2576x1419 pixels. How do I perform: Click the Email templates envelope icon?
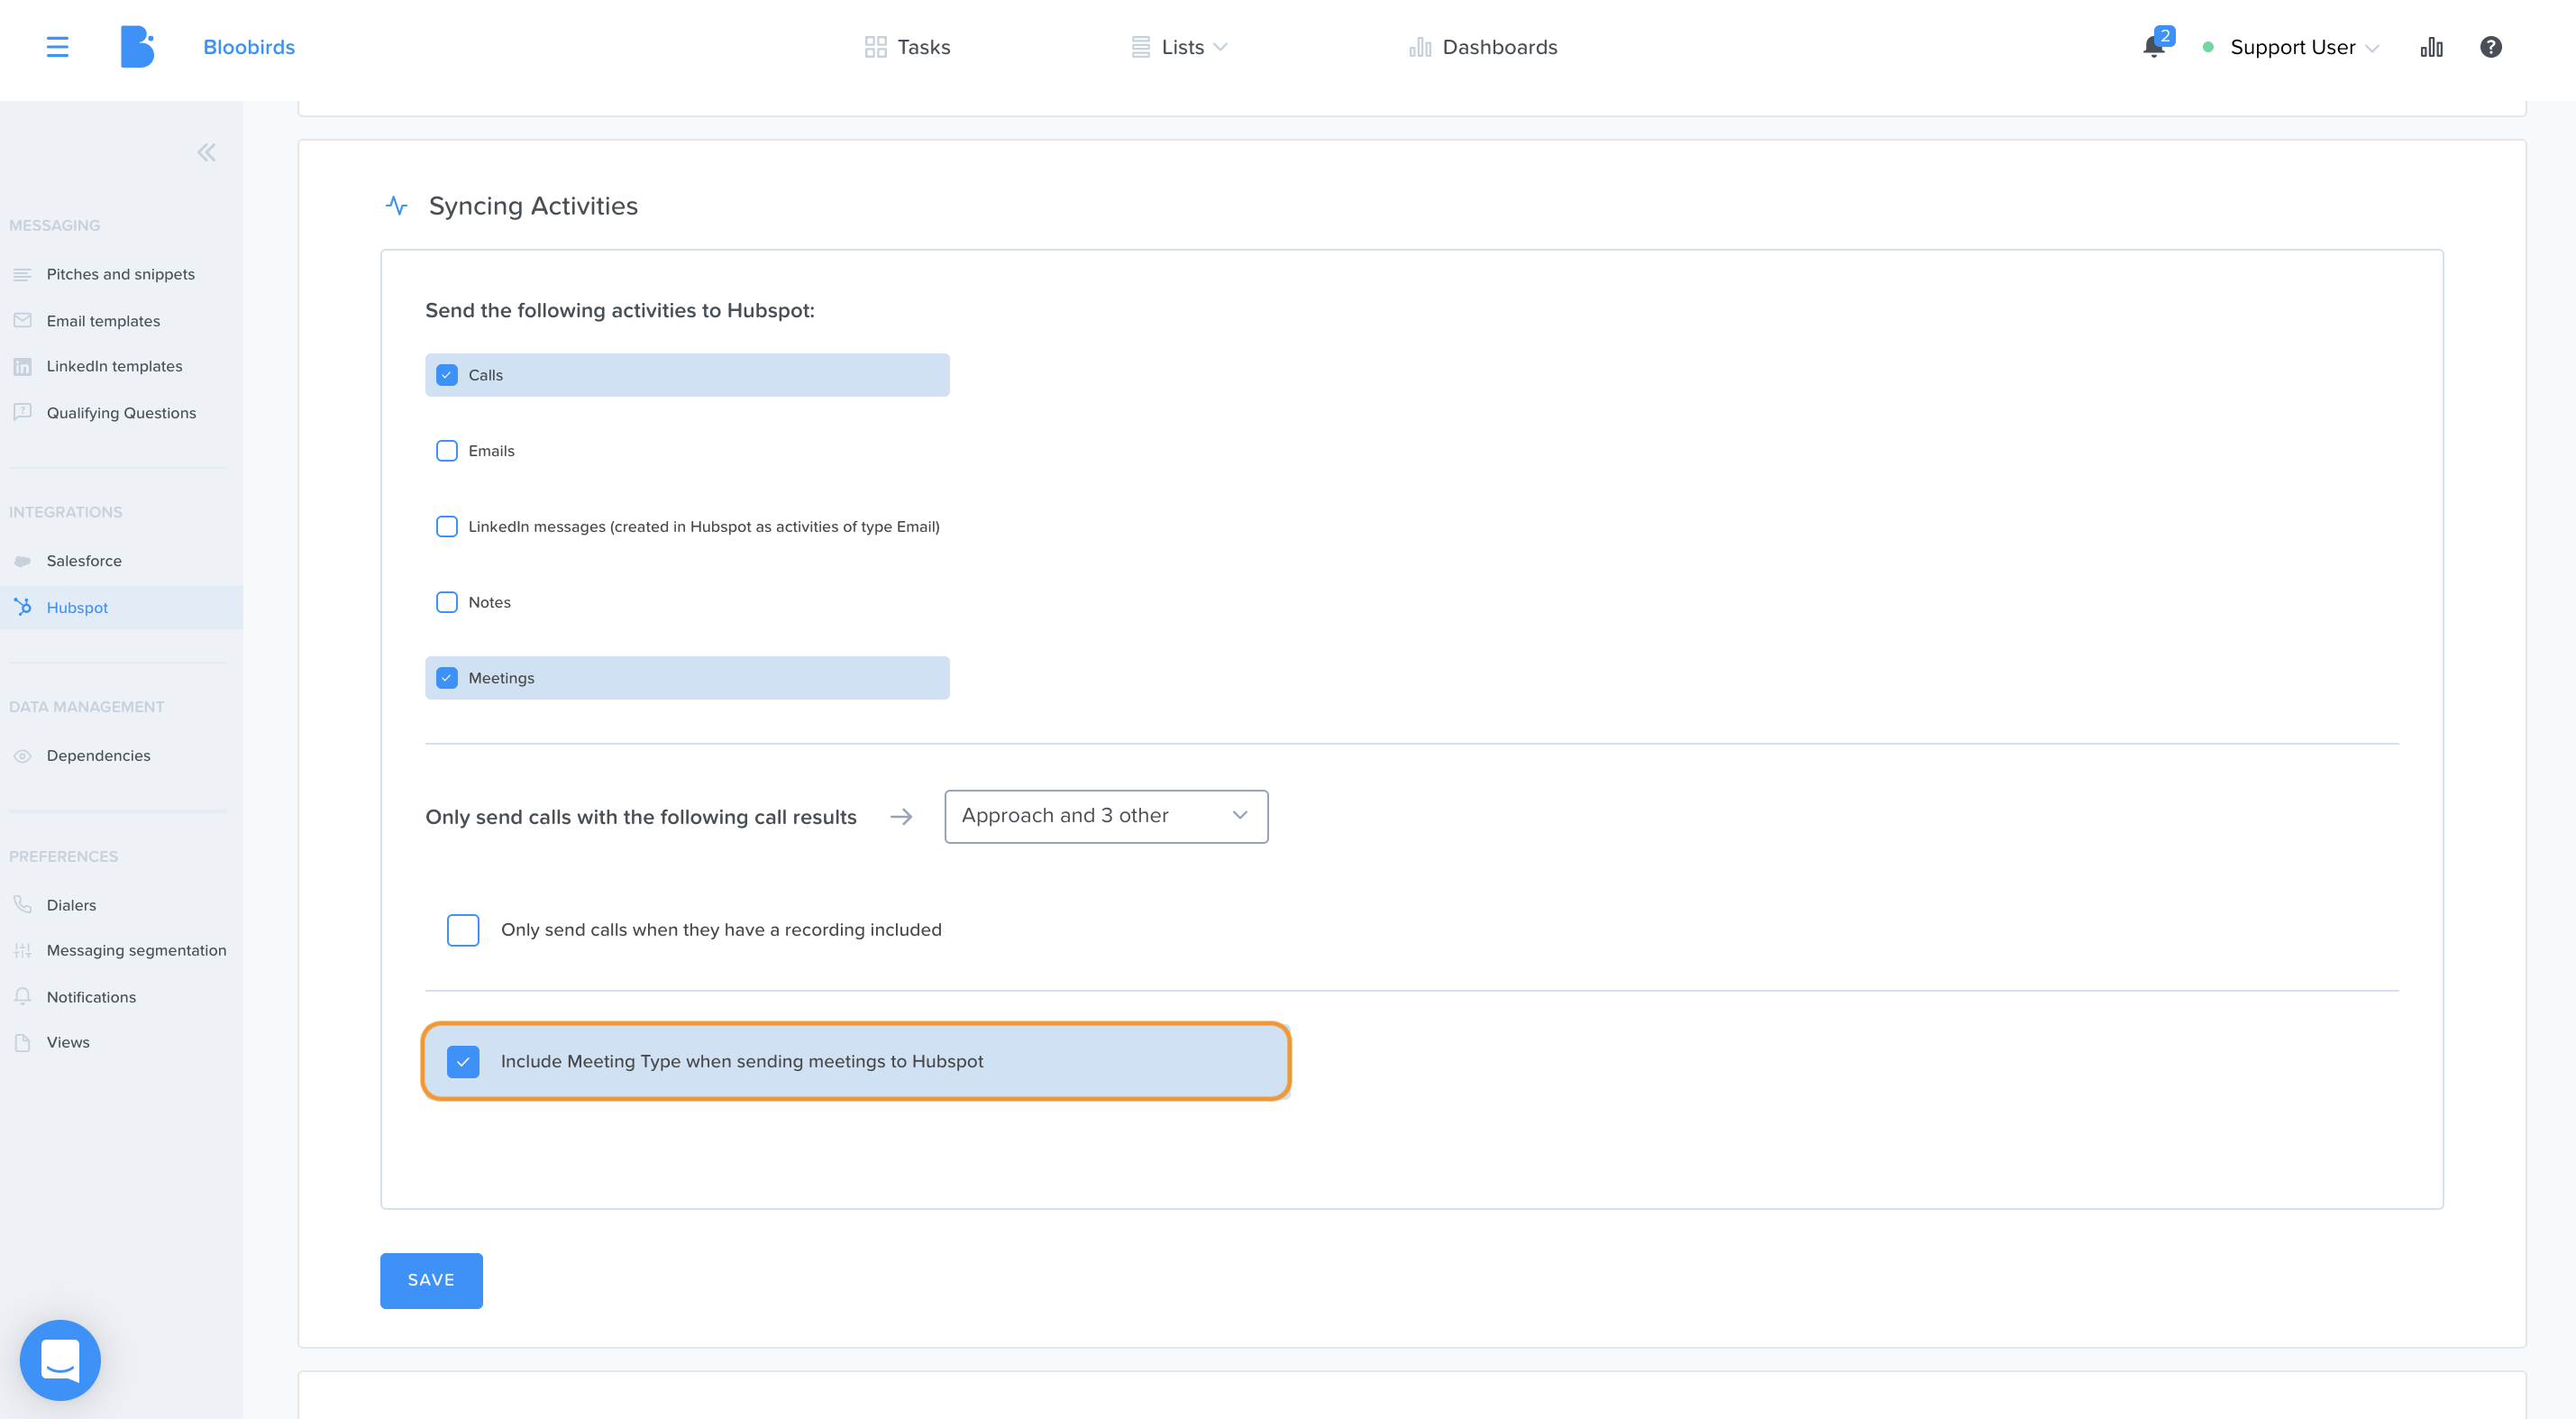click(22, 321)
